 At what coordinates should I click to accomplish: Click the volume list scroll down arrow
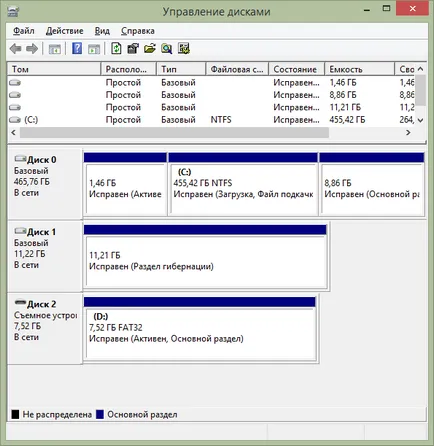pyautogui.click(x=421, y=120)
